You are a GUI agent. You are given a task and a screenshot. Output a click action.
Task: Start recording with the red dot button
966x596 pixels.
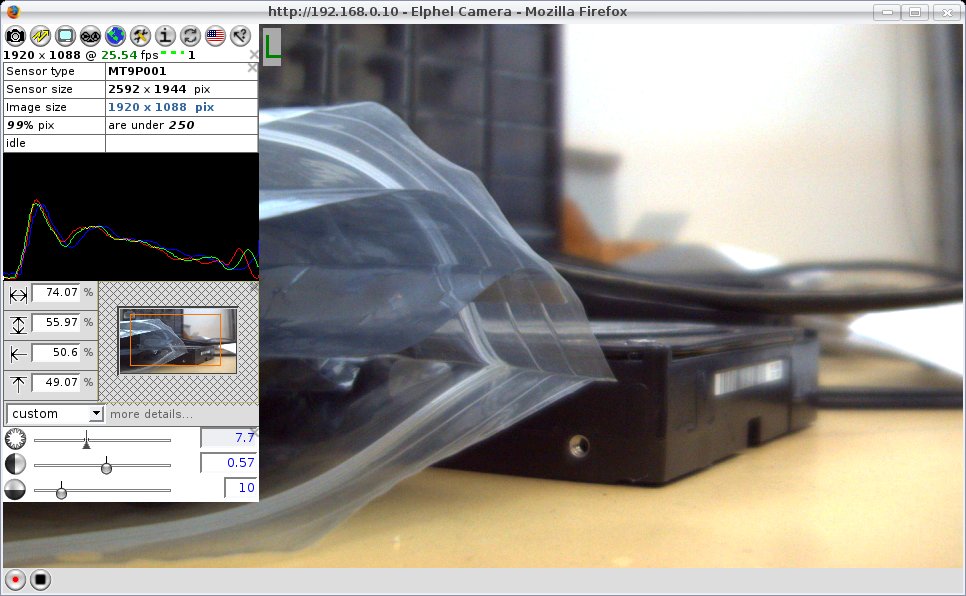click(15, 579)
